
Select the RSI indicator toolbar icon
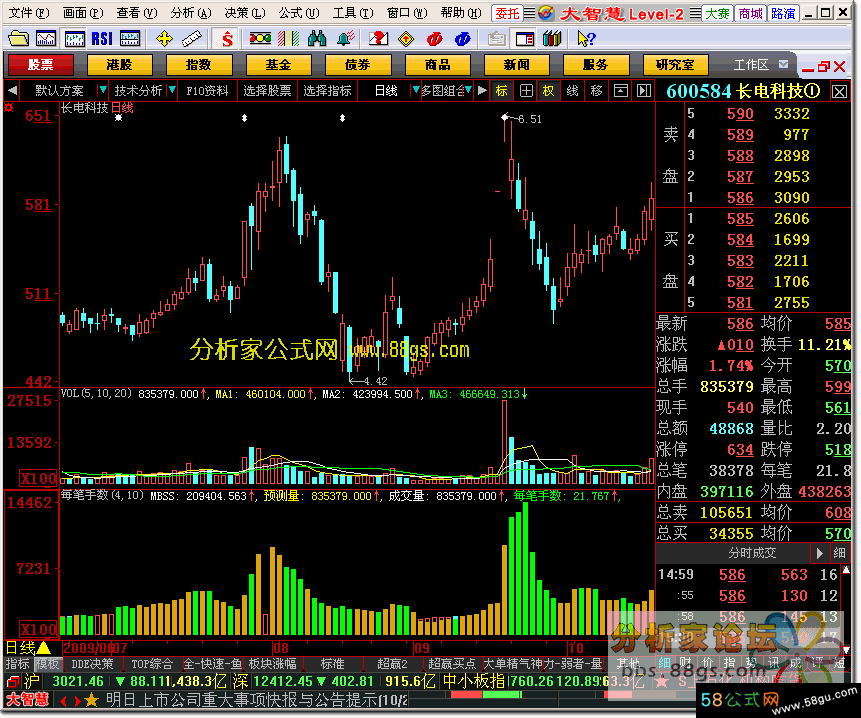coord(102,38)
